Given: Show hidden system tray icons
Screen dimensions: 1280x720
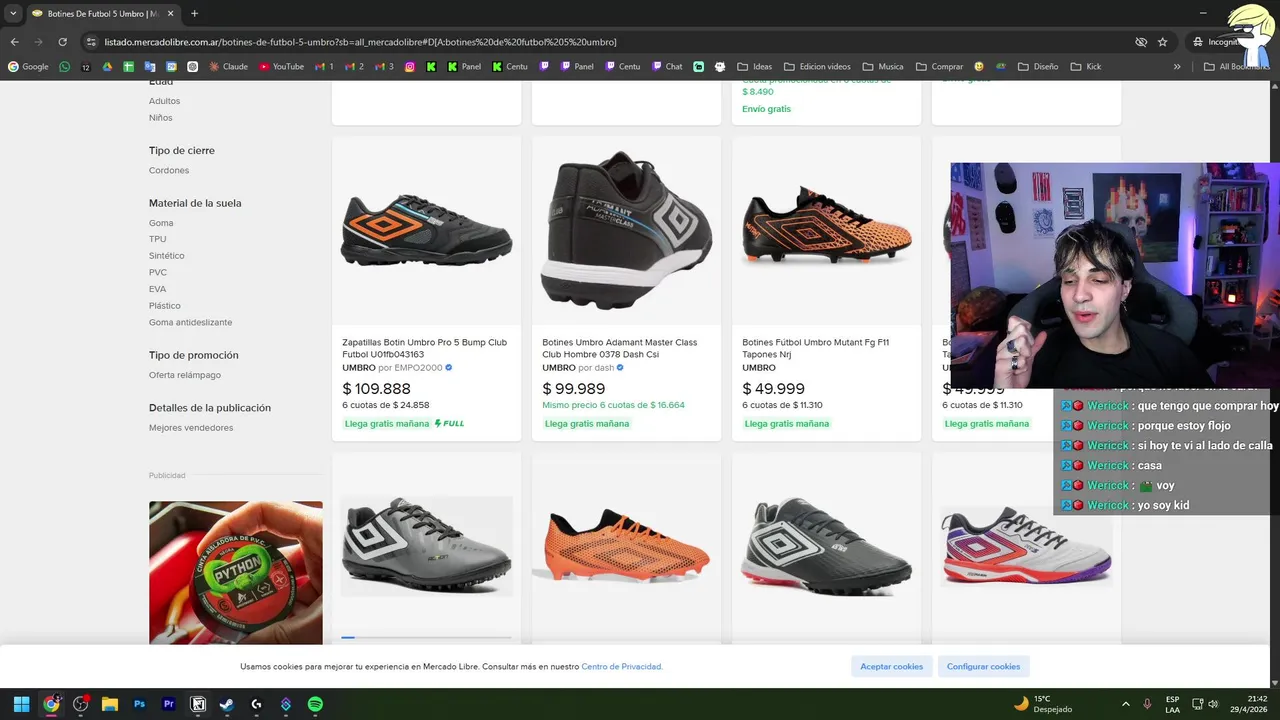Looking at the screenshot, I should 1125,704.
